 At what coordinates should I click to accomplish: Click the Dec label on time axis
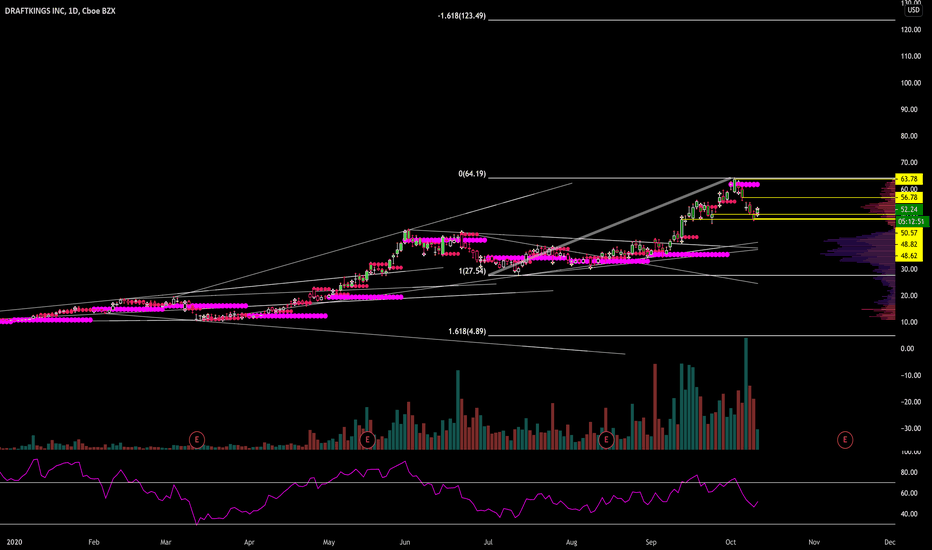pos(890,542)
